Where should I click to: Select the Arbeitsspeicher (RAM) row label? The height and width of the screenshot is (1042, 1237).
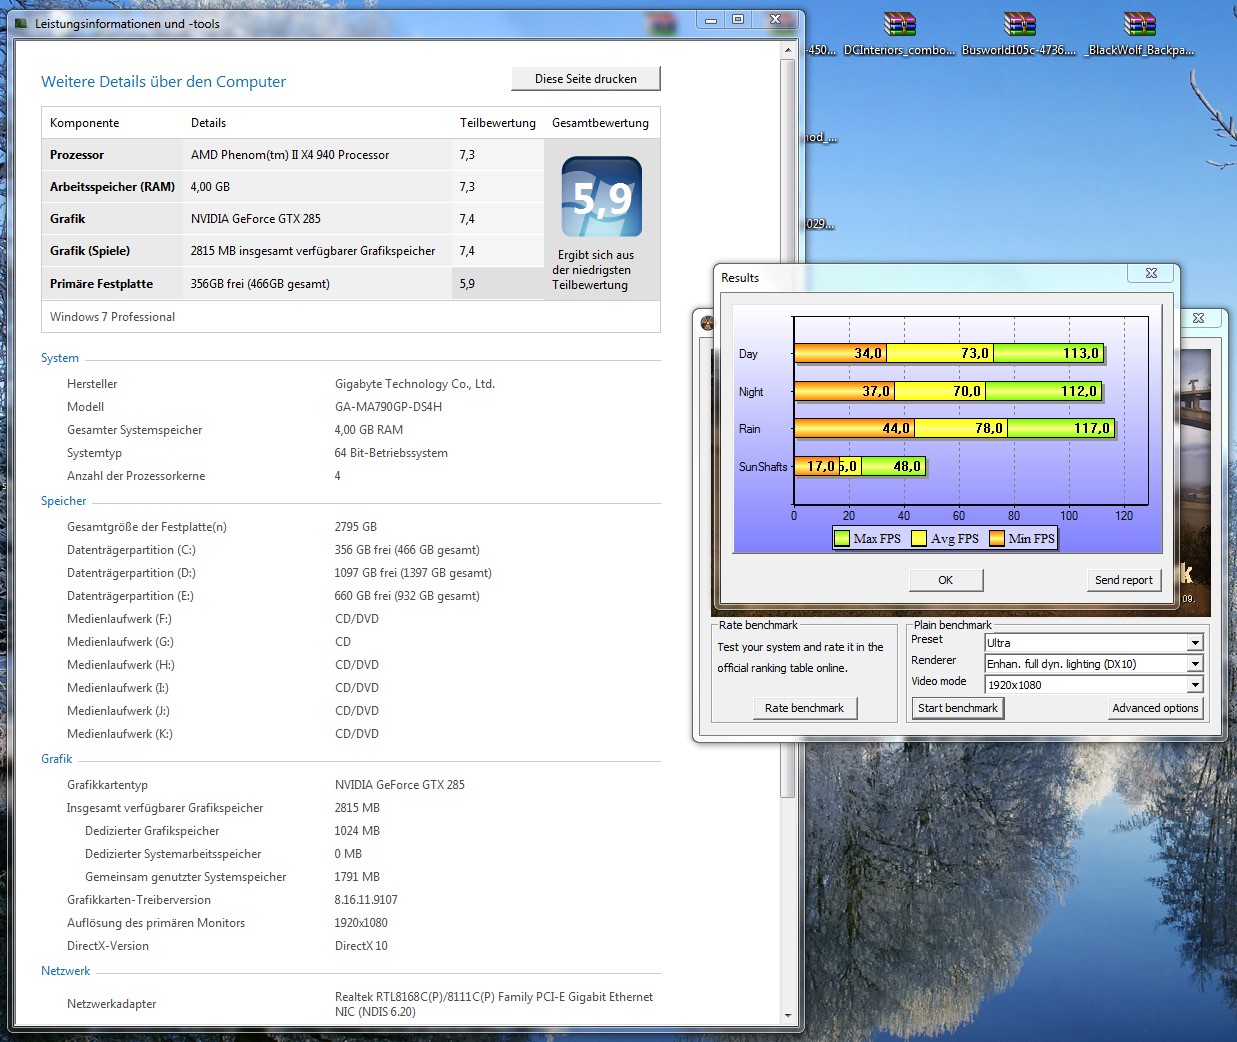coord(112,187)
